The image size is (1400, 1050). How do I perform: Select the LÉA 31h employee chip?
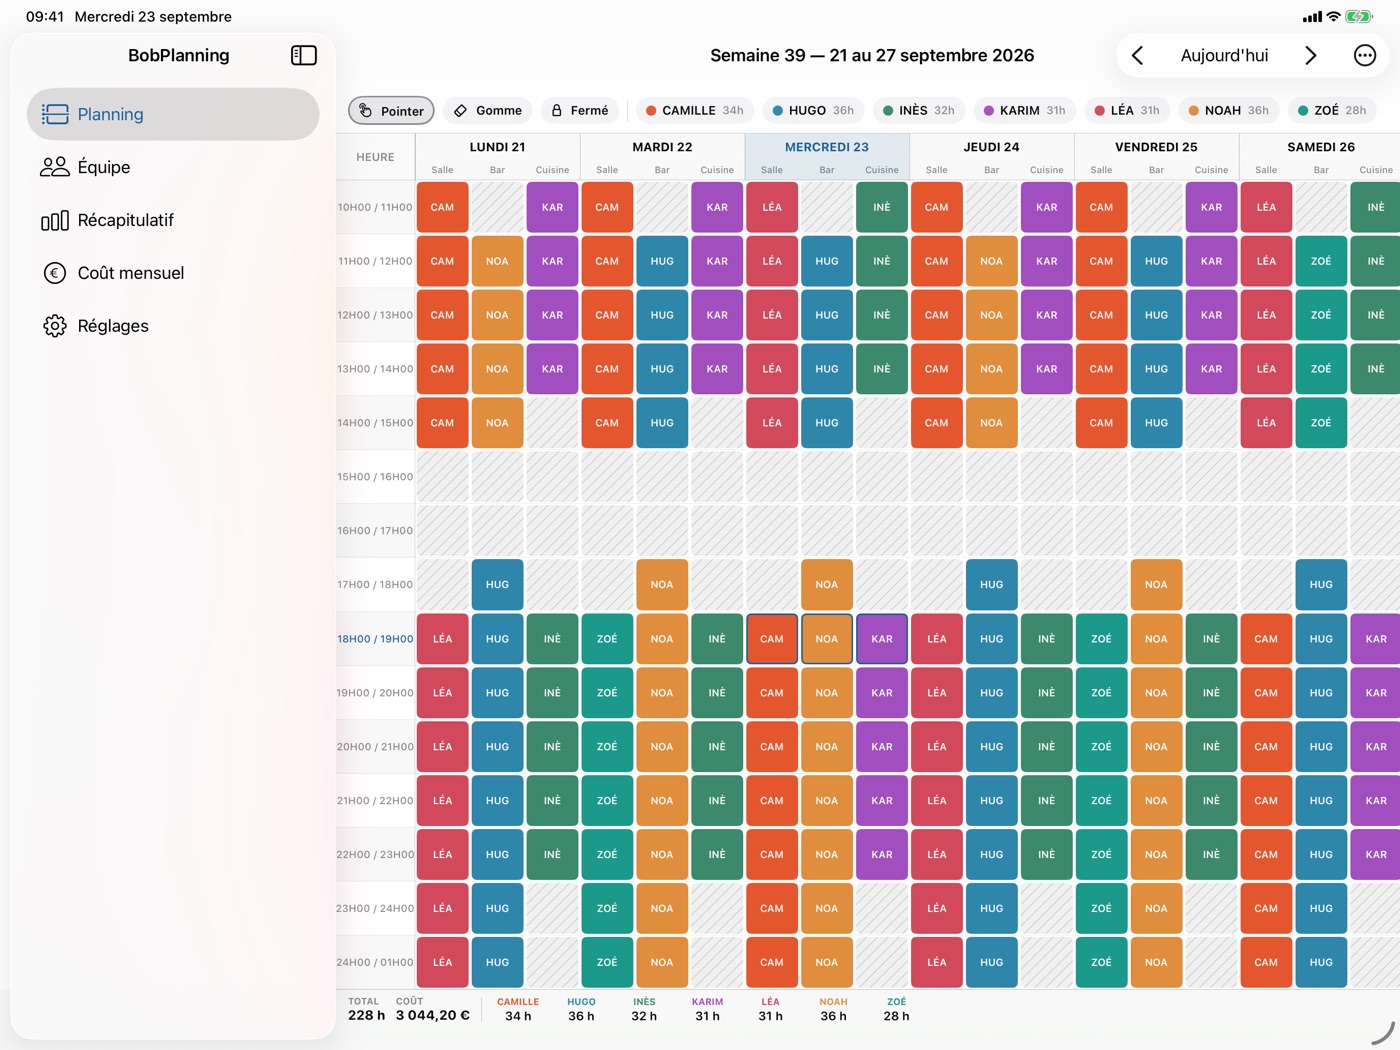(x=1126, y=110)
